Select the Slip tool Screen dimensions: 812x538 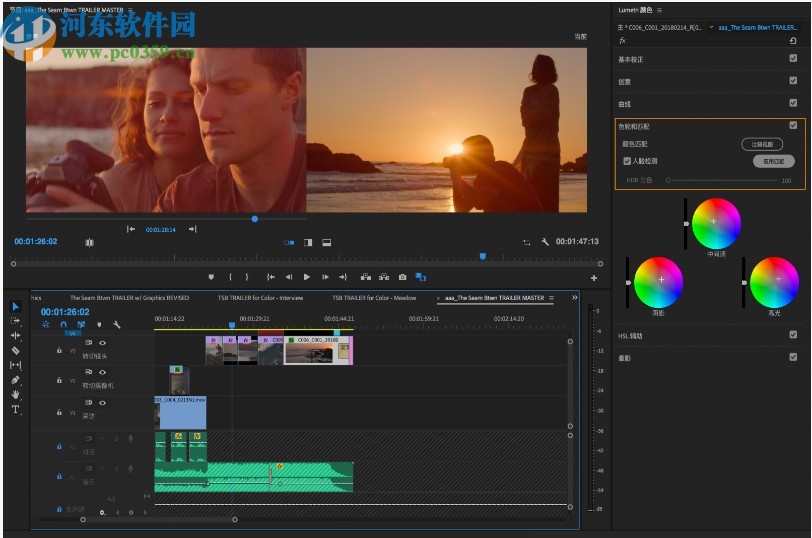pos(16,365)
